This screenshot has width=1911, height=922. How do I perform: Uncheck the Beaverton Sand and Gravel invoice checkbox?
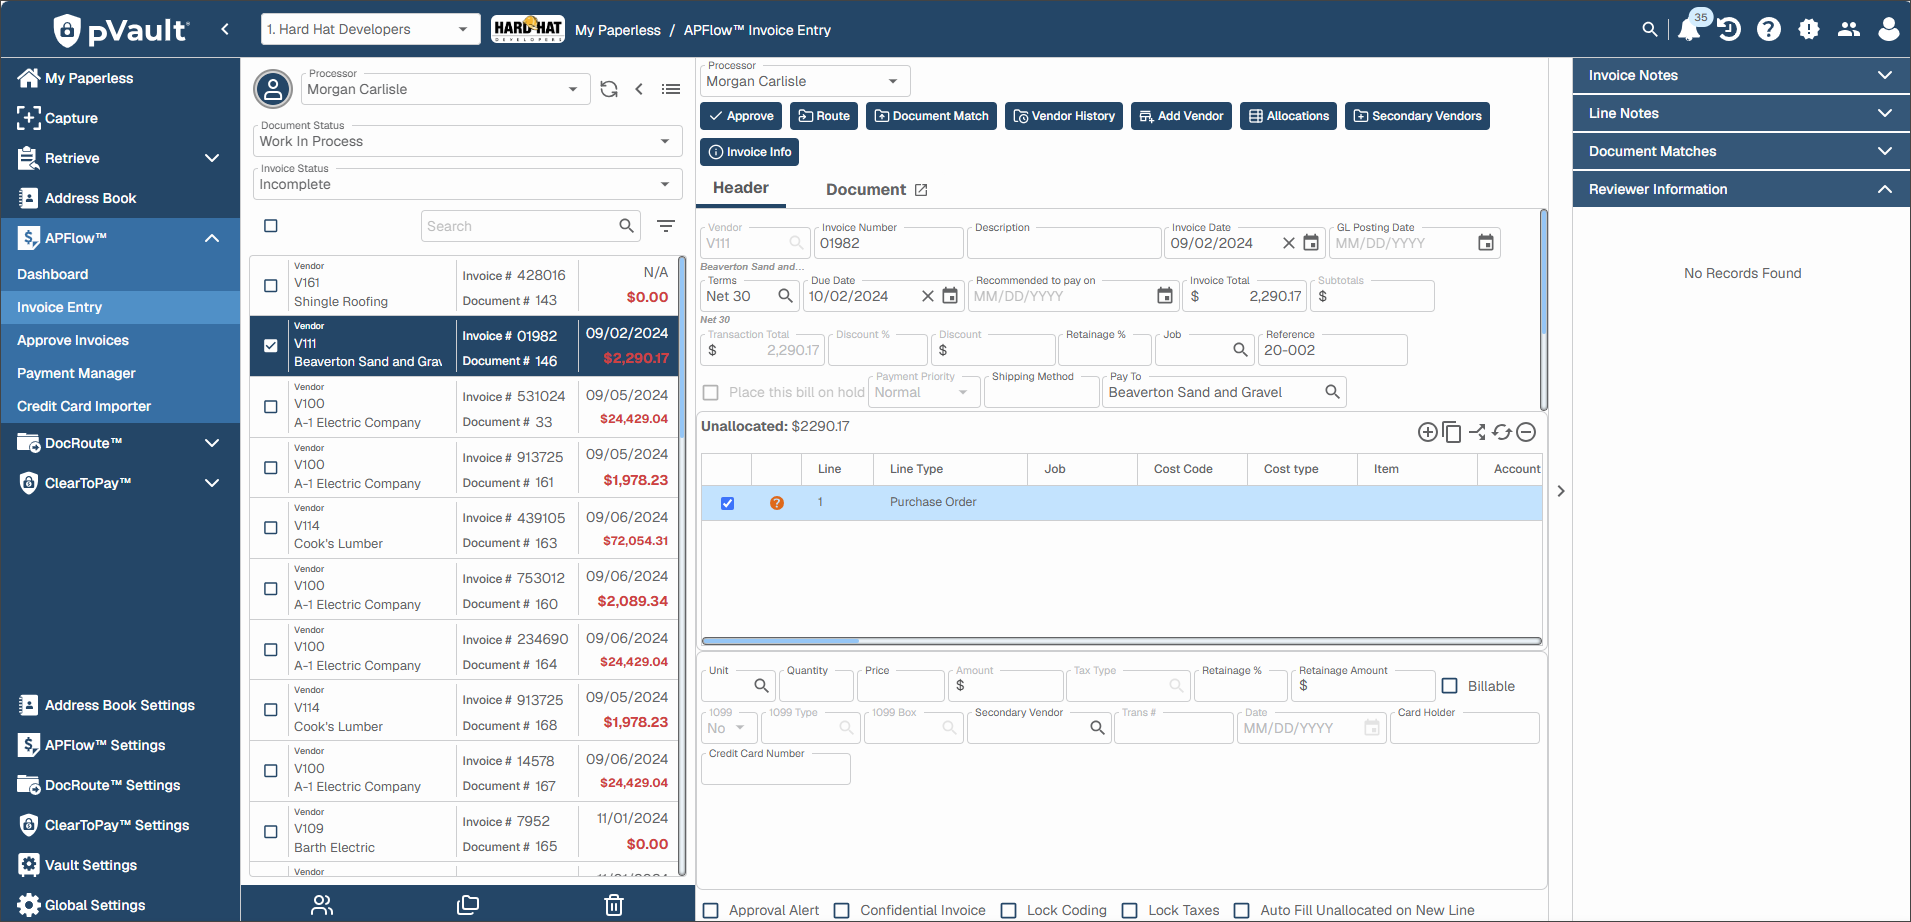point(271,346)
